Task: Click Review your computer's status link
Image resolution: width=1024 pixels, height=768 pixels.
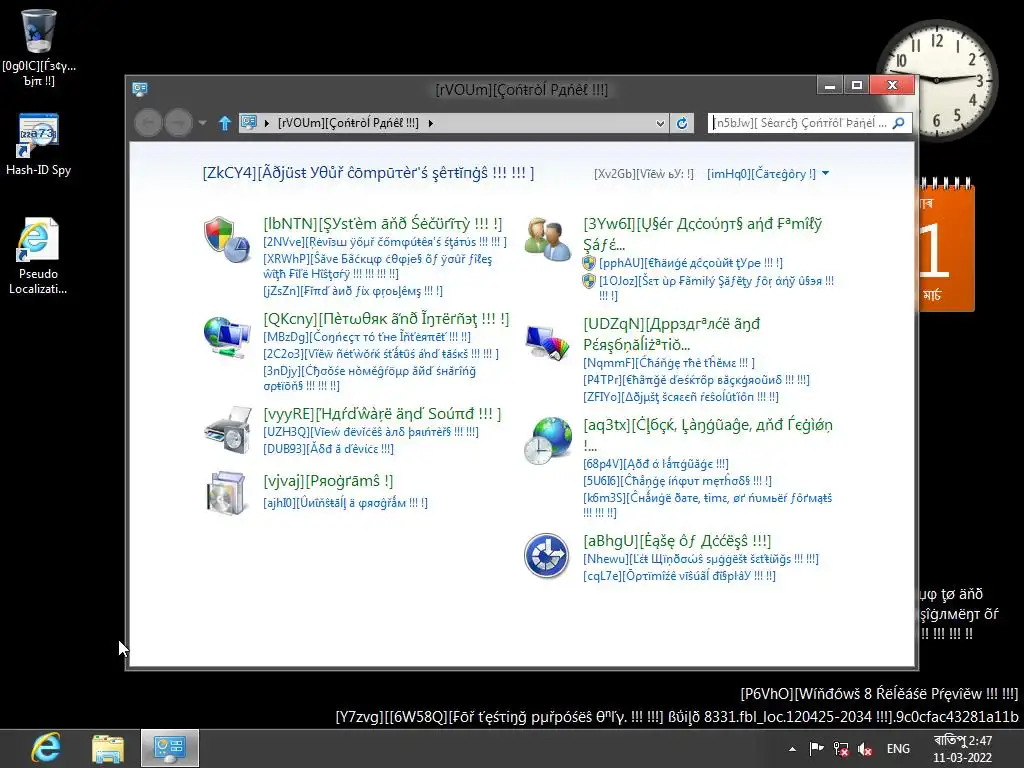Action: (x=385, y=242)
